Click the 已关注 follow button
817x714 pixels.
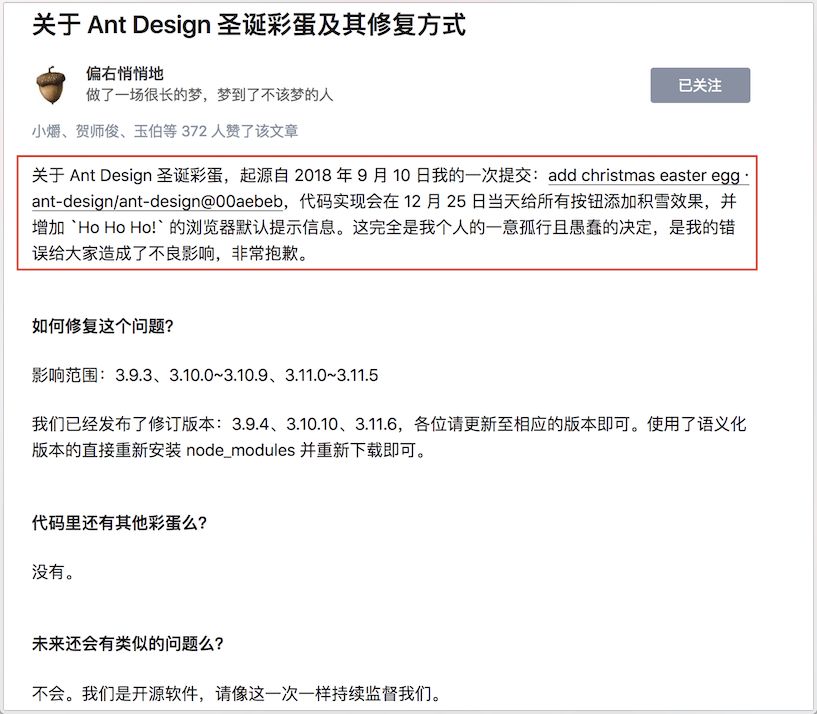click(x=700, y=85)
